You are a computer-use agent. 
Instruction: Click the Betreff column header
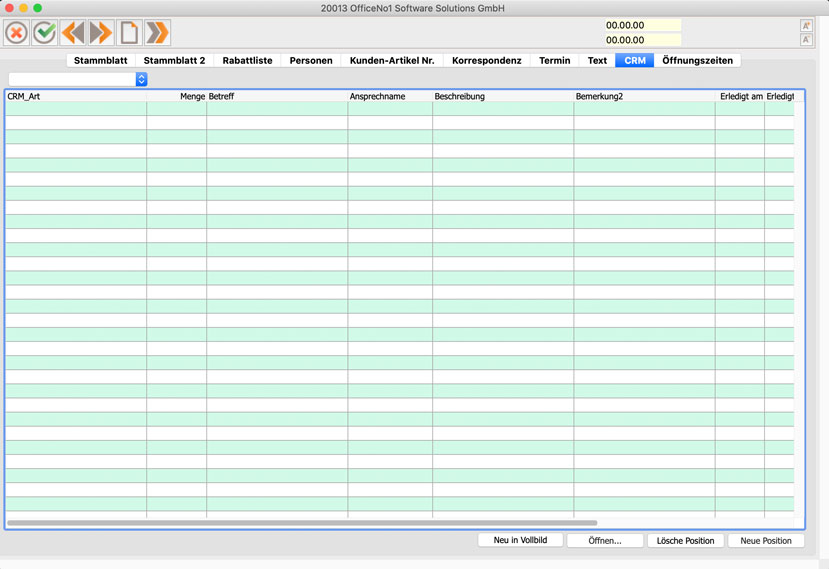coord(277,96)
